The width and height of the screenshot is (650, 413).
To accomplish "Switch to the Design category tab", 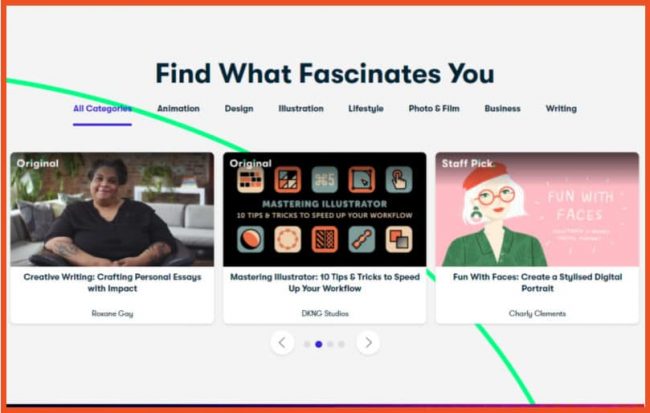I will (239, 109).
